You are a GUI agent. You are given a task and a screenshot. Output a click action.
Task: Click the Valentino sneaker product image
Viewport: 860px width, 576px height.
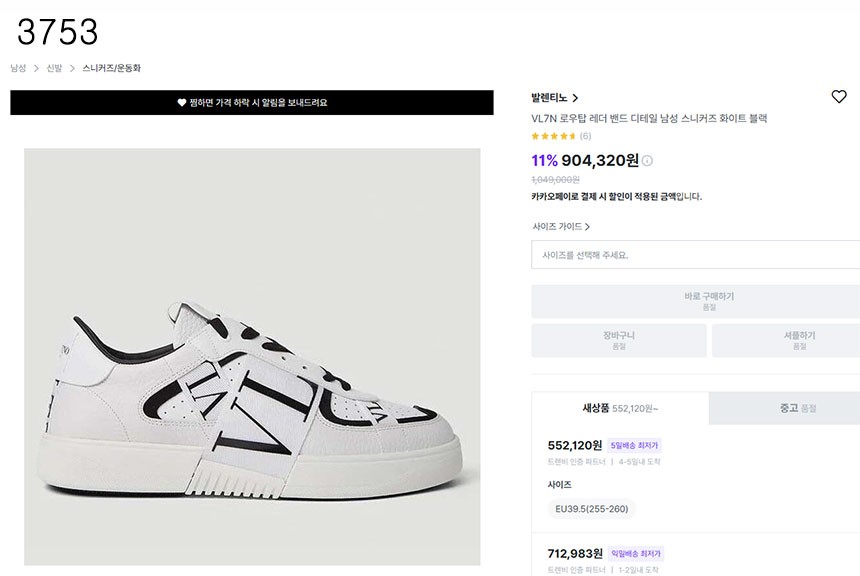252,357
